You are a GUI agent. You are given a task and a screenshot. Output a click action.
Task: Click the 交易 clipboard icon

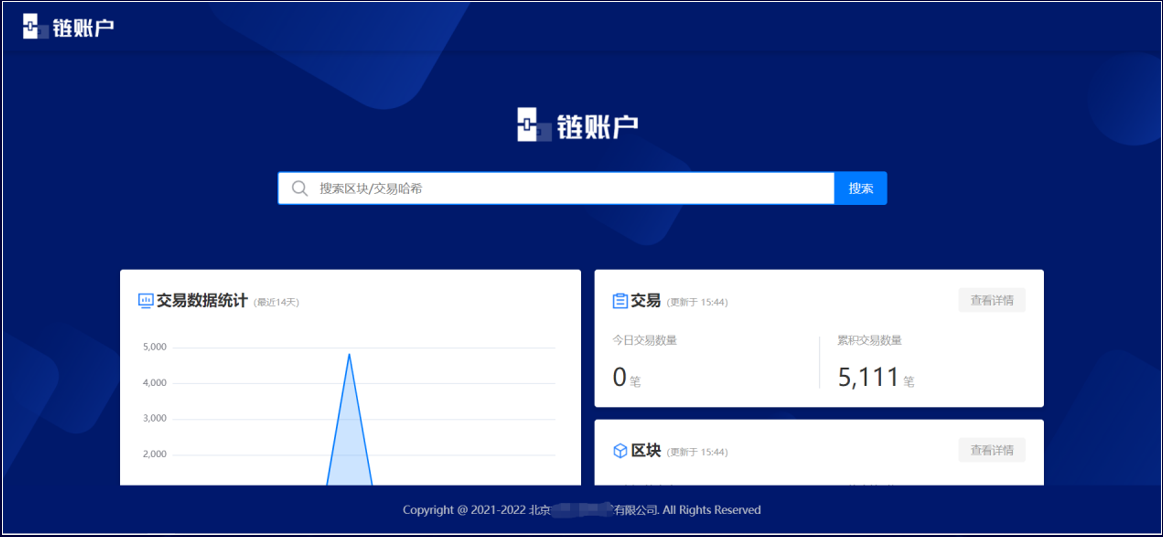pos(620,300)
